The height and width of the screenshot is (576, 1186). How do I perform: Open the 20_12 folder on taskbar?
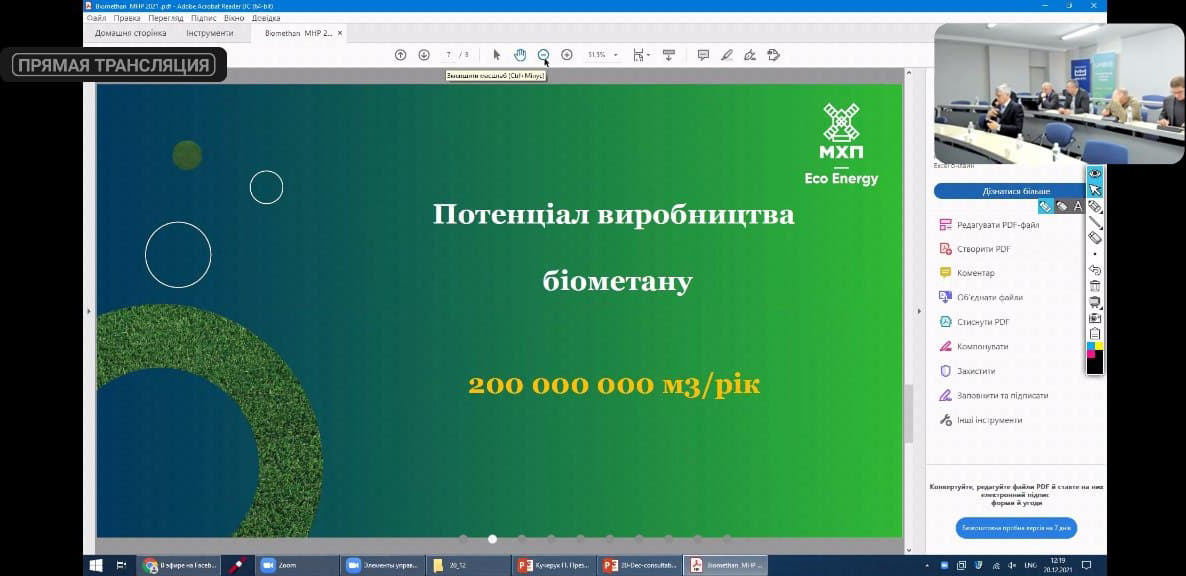469,565
